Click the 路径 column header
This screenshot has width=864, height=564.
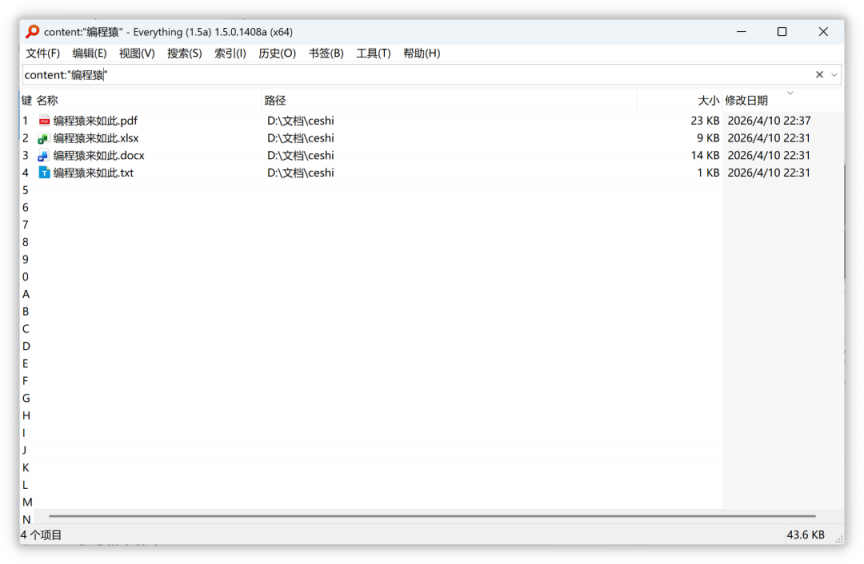click(275, 101)
